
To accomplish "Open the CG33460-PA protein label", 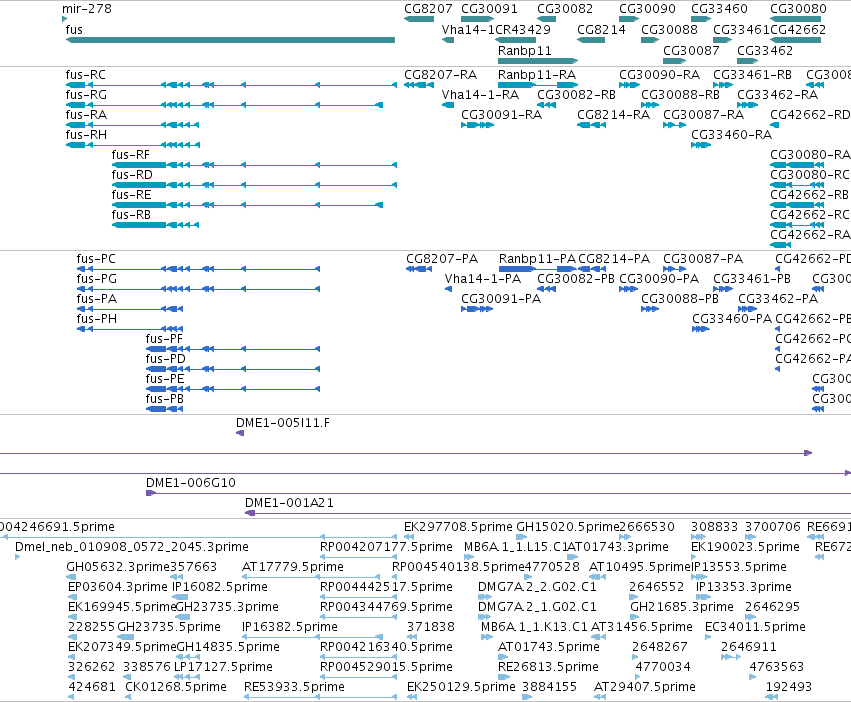I will (732, 319).
